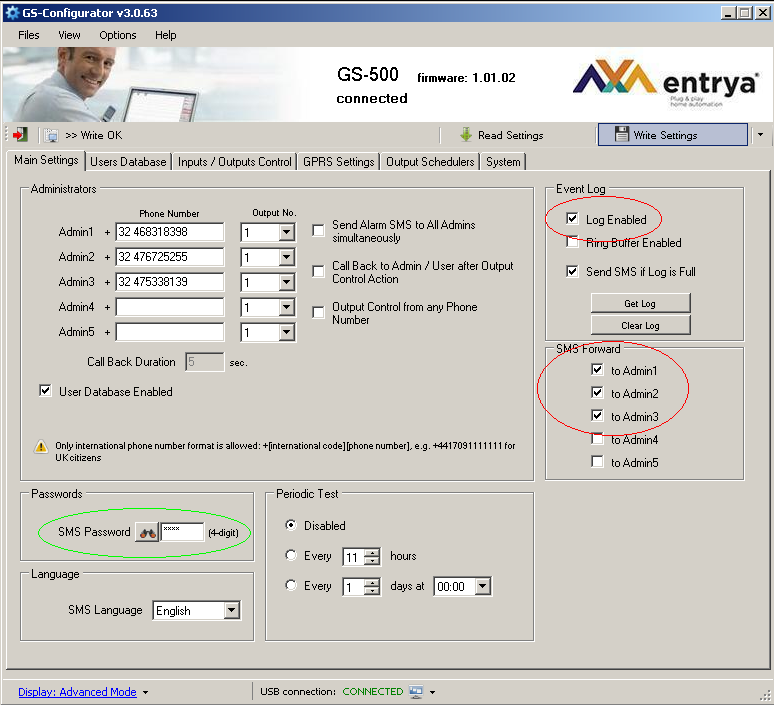Screen dimensions: 774x705
Task: Increase the hours stepper value
Action: coord(372,553)
